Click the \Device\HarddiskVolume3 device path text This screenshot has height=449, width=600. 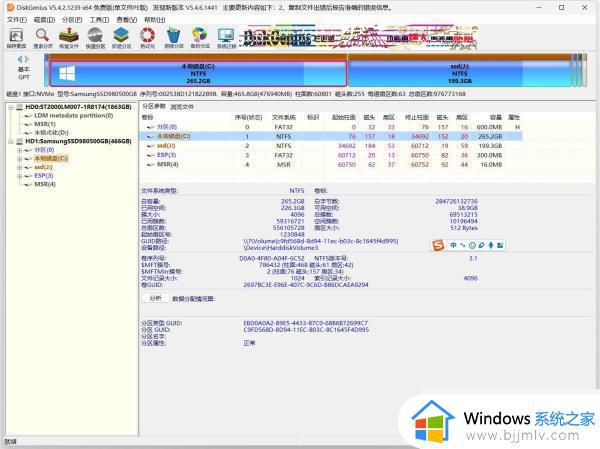tap(281, 248)
